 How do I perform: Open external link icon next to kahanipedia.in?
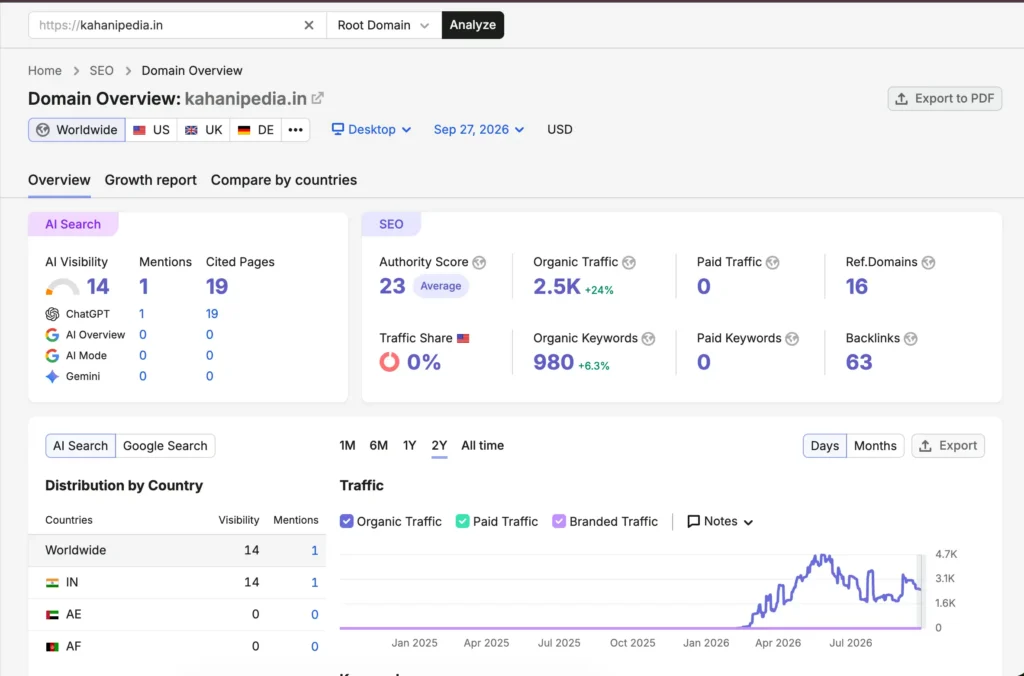[x=317, y=98]
